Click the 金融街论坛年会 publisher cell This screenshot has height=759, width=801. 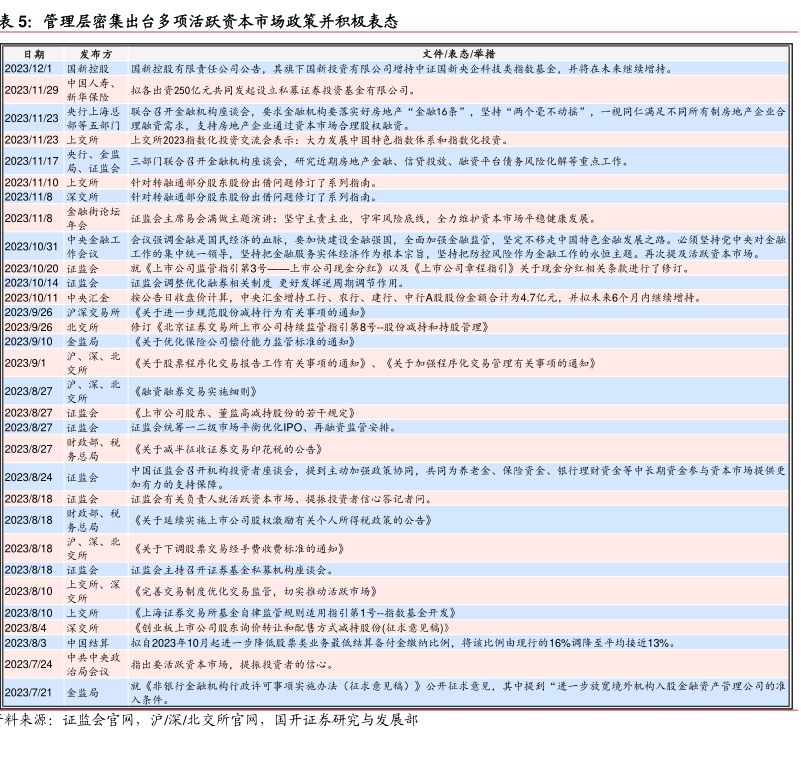pos(95,218)
